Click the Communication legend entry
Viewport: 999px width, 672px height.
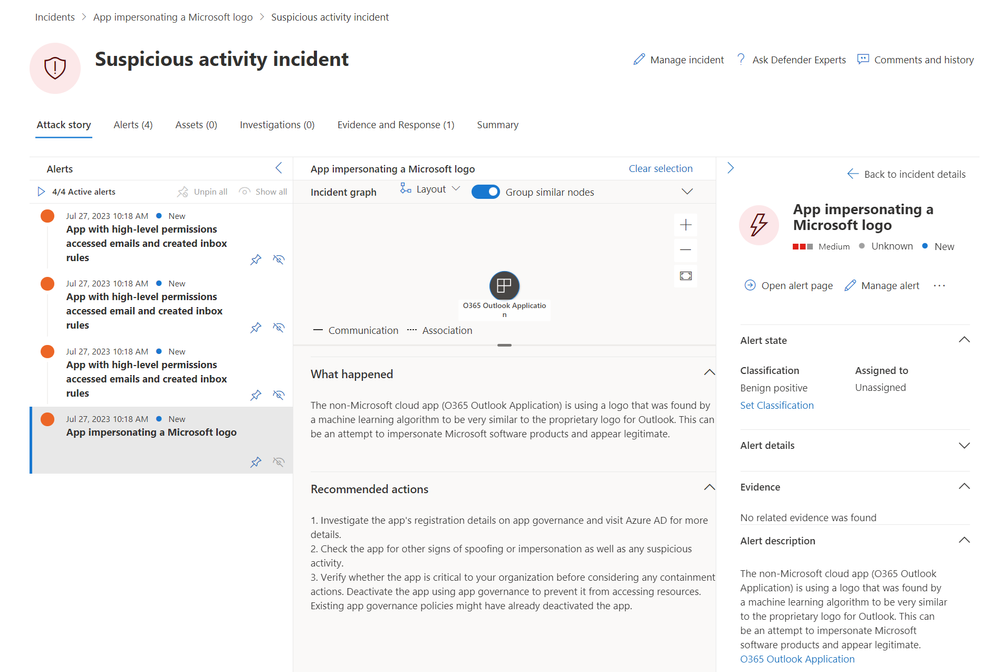coord(356,331)
